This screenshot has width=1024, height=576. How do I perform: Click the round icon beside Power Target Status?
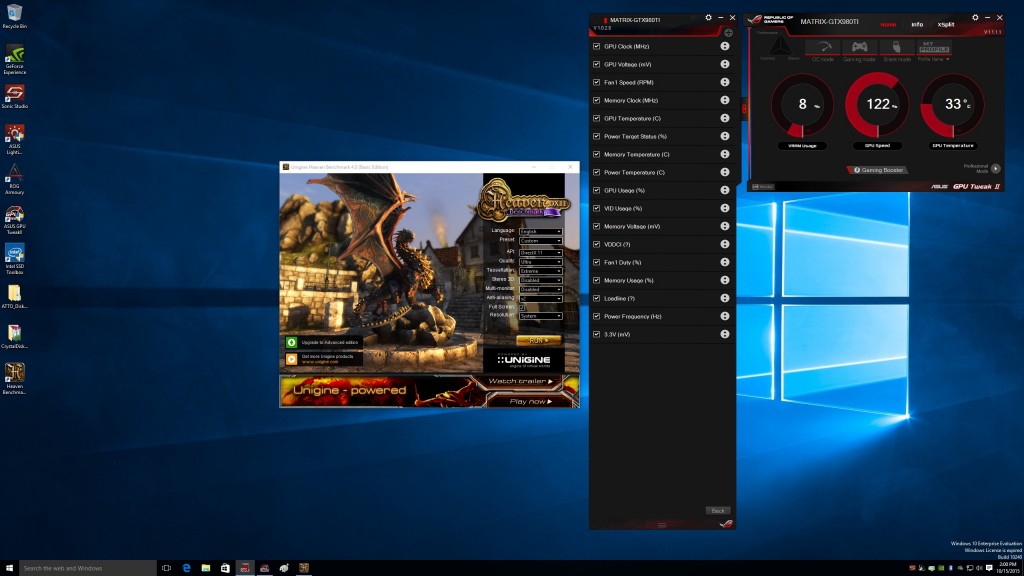(725, 136)
